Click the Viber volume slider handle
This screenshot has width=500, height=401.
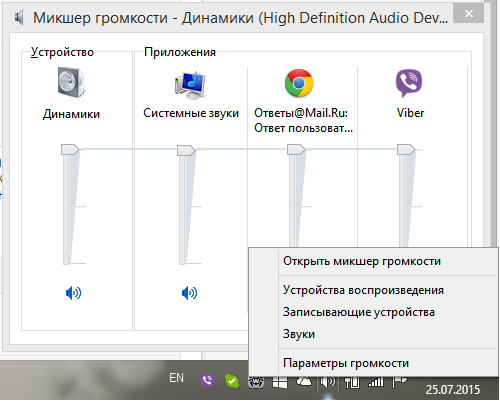click(406, 150)
